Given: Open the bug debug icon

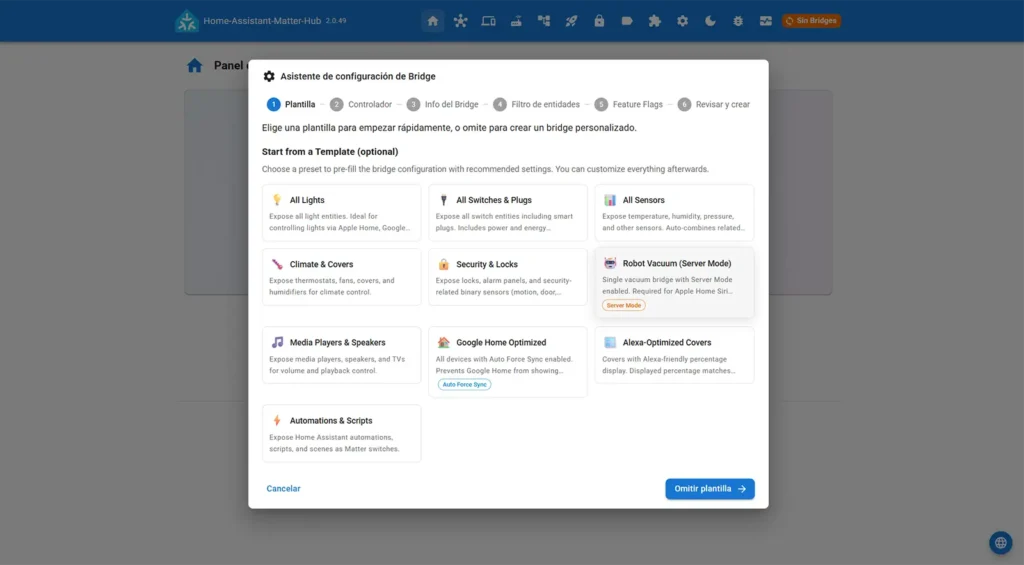Looking at the screenshot, I should tap(738, 21).
